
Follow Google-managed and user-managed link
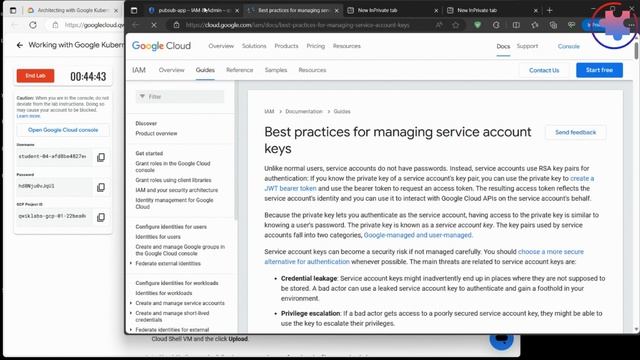pyautogui.click(x=418, y=235)
